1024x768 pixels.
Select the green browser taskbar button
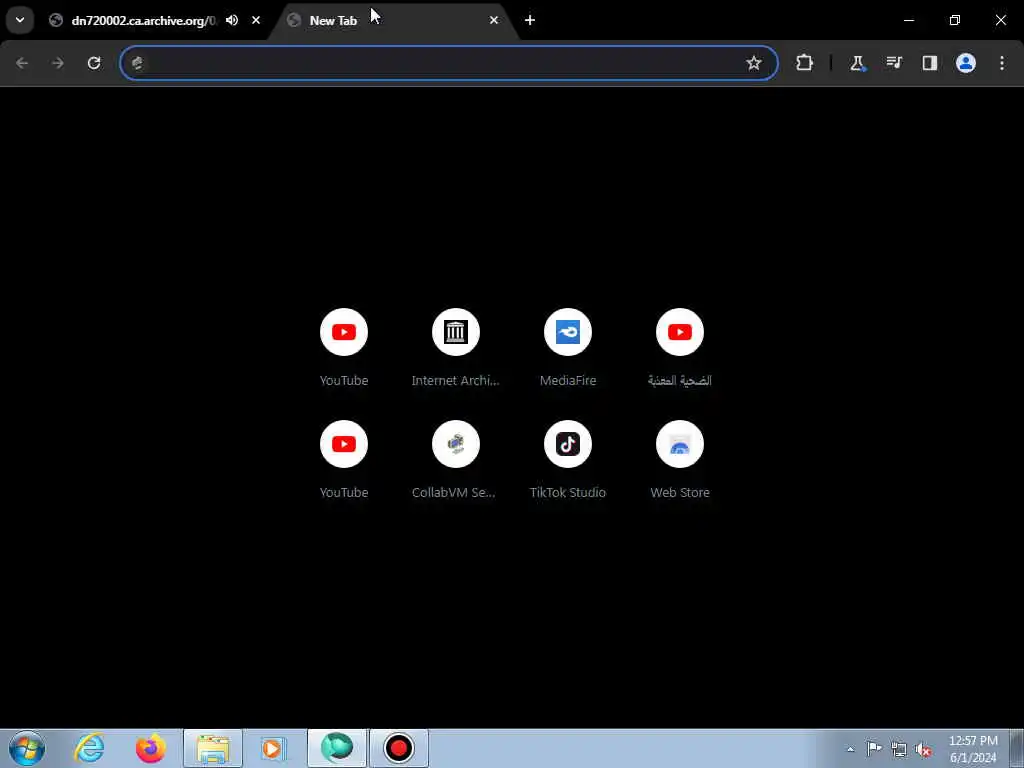click(337, 748)
